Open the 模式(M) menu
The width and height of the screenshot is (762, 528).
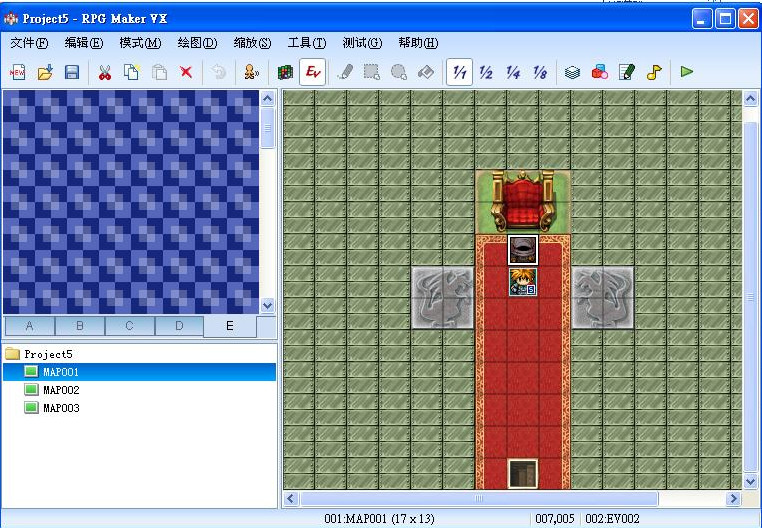[140, 43]
